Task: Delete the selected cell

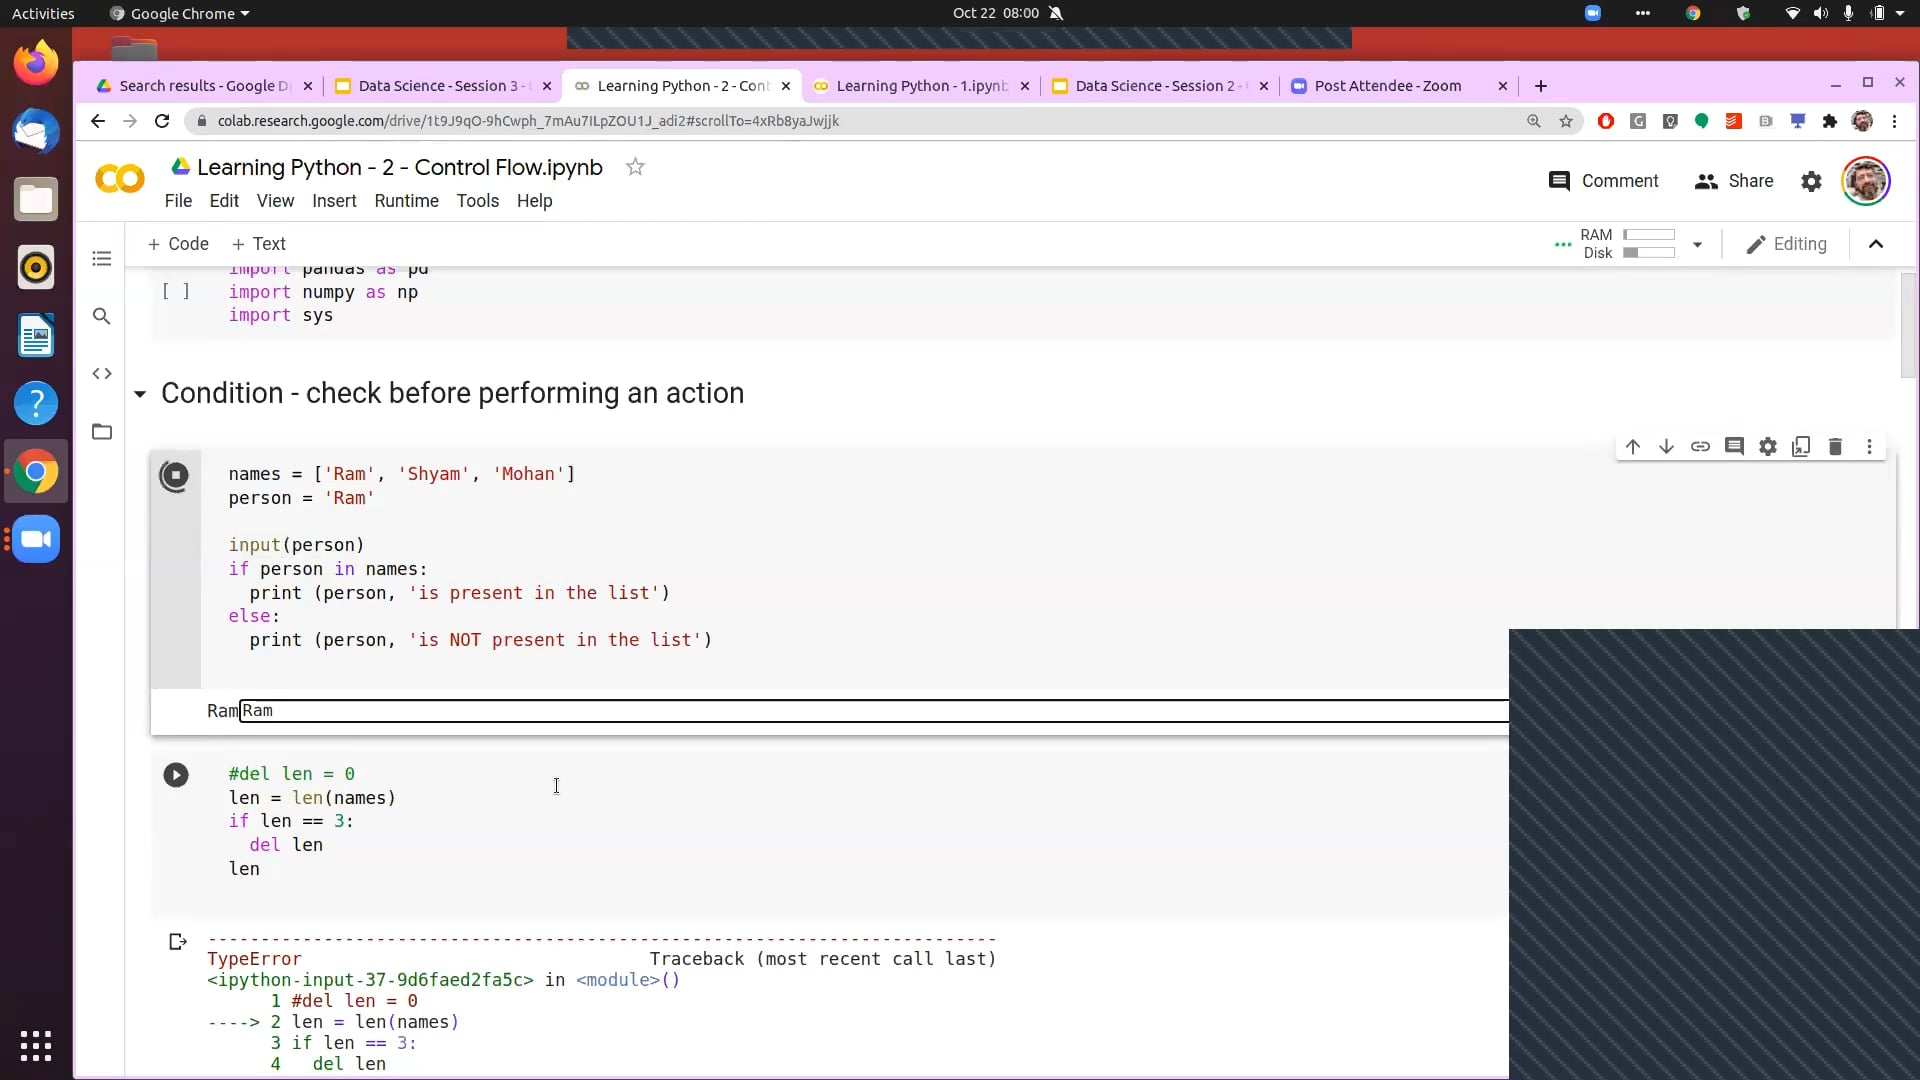Action: point(1835,447)
